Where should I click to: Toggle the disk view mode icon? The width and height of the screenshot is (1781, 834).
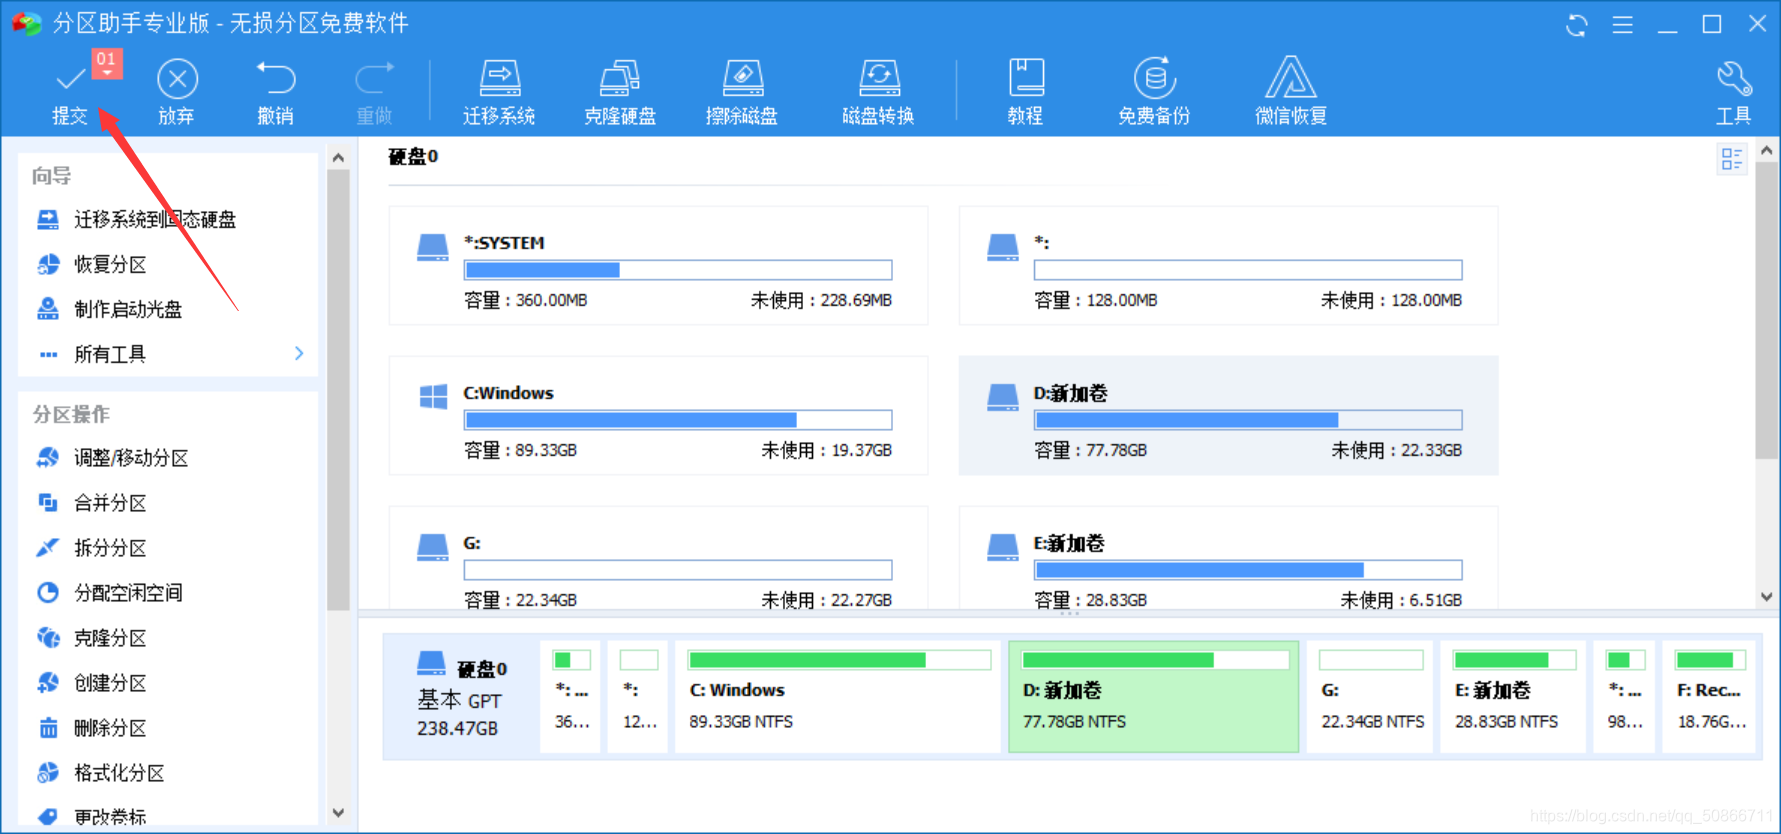(1732, 159)
